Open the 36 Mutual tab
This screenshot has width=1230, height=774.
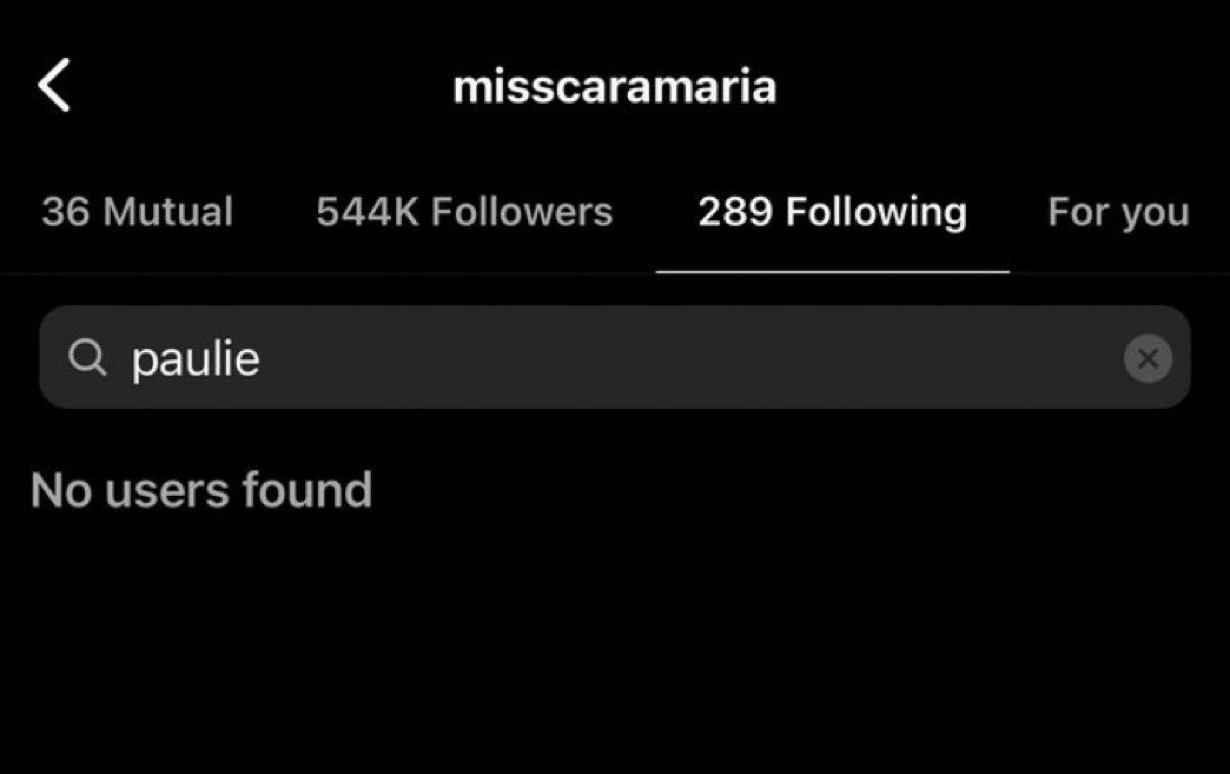[137, 212]
